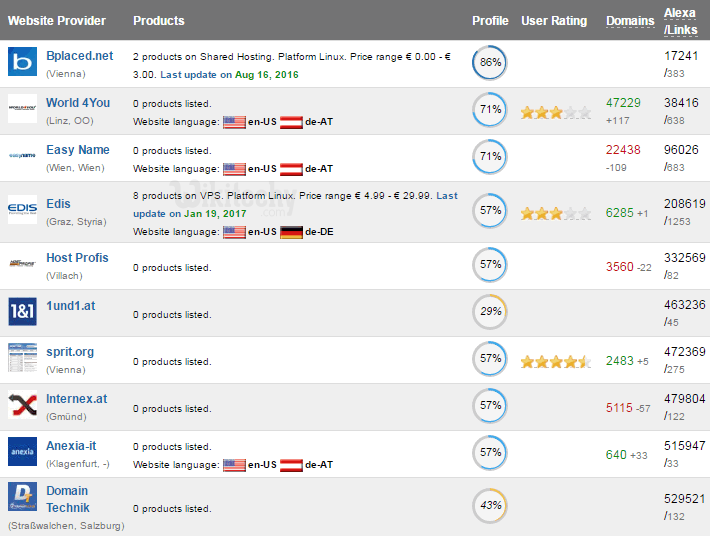Click Alexa rank 463236 for 1und1.at

[685, 305]
